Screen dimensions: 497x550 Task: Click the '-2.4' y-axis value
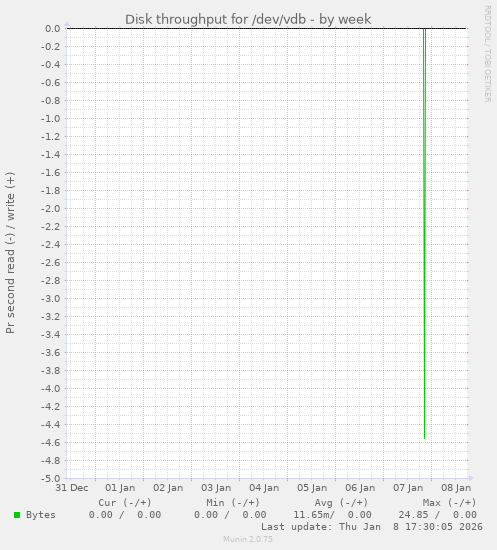click(51, 245)
